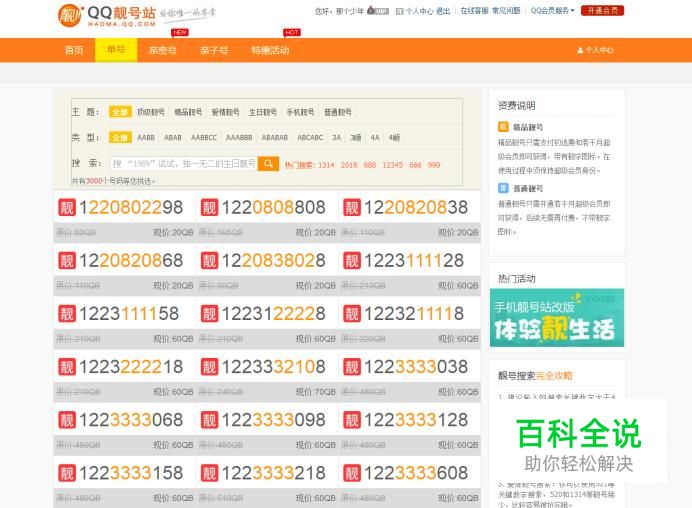The height and width of the screenshot is (508, 692).
Task: Click the 靓 badge beside number 1223333128
Action: (352, 420)
